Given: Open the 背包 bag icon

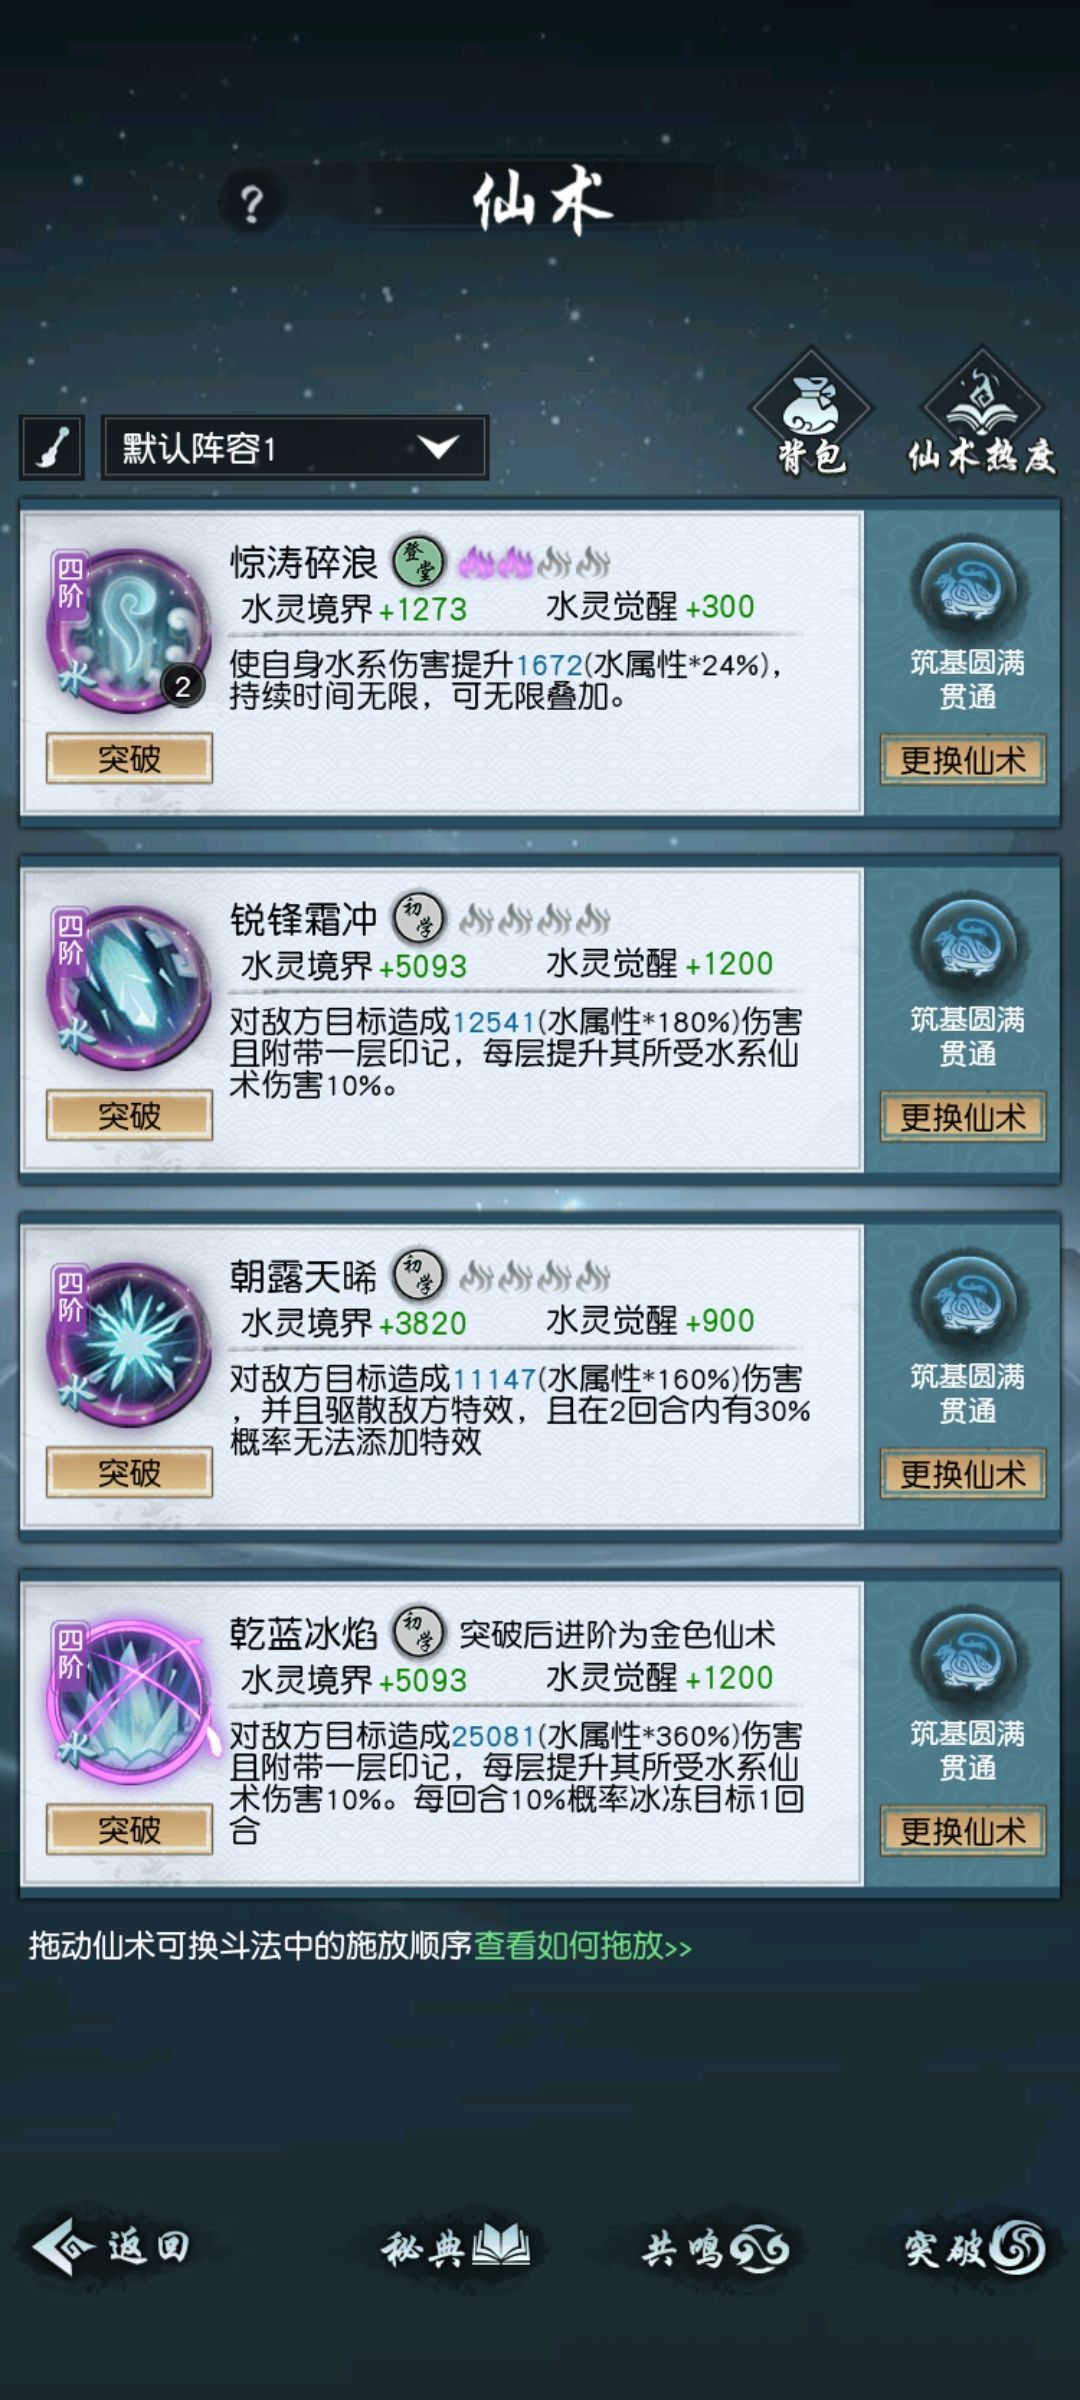Looking at the screenshot, I should coord(812,412).
